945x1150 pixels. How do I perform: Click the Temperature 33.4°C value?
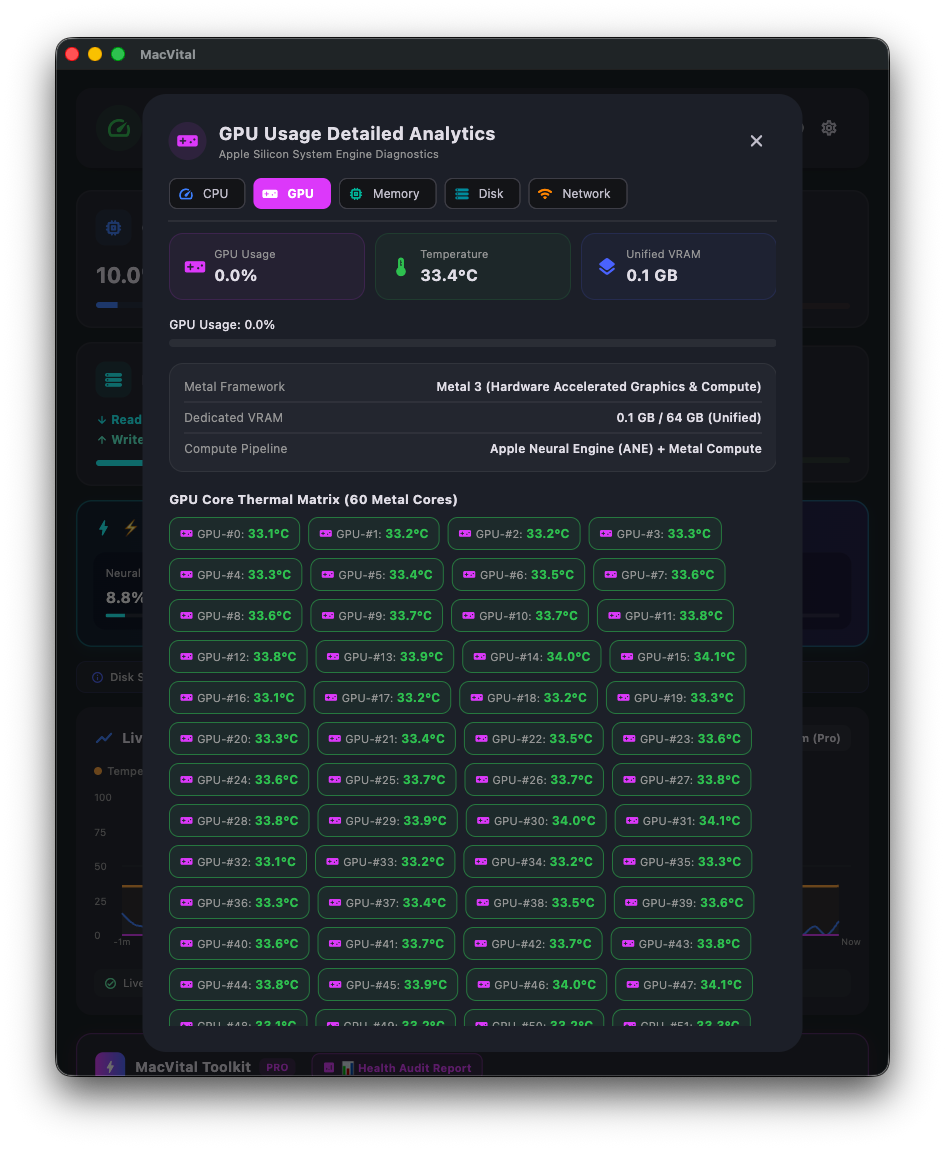tap(449, 275)
